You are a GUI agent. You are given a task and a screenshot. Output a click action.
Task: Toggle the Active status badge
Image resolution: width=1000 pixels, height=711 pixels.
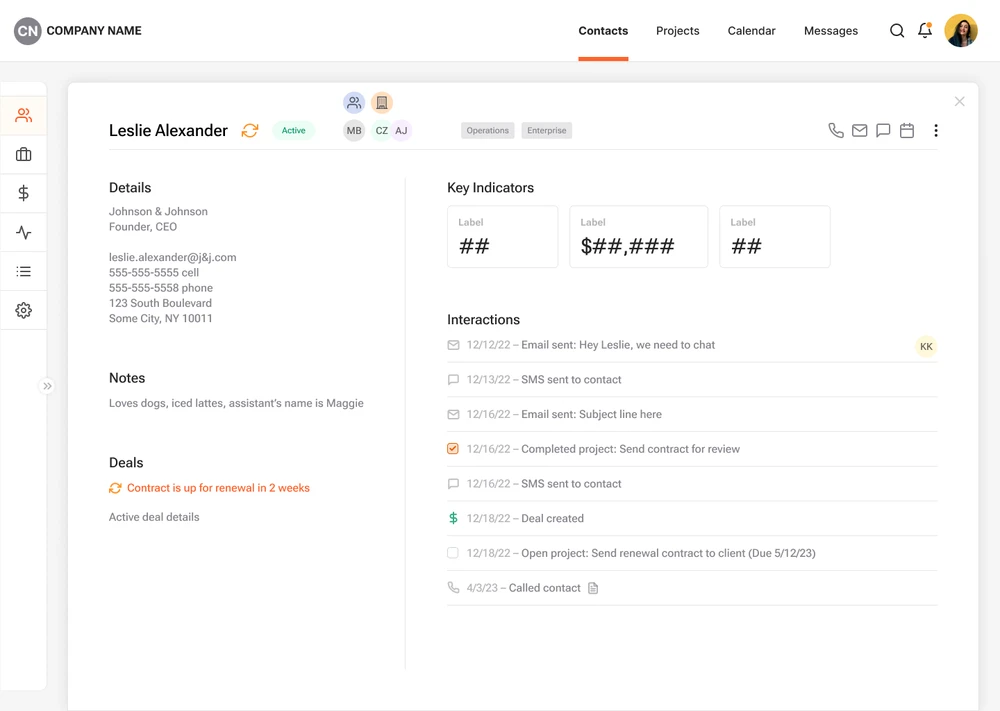[293, 130]
